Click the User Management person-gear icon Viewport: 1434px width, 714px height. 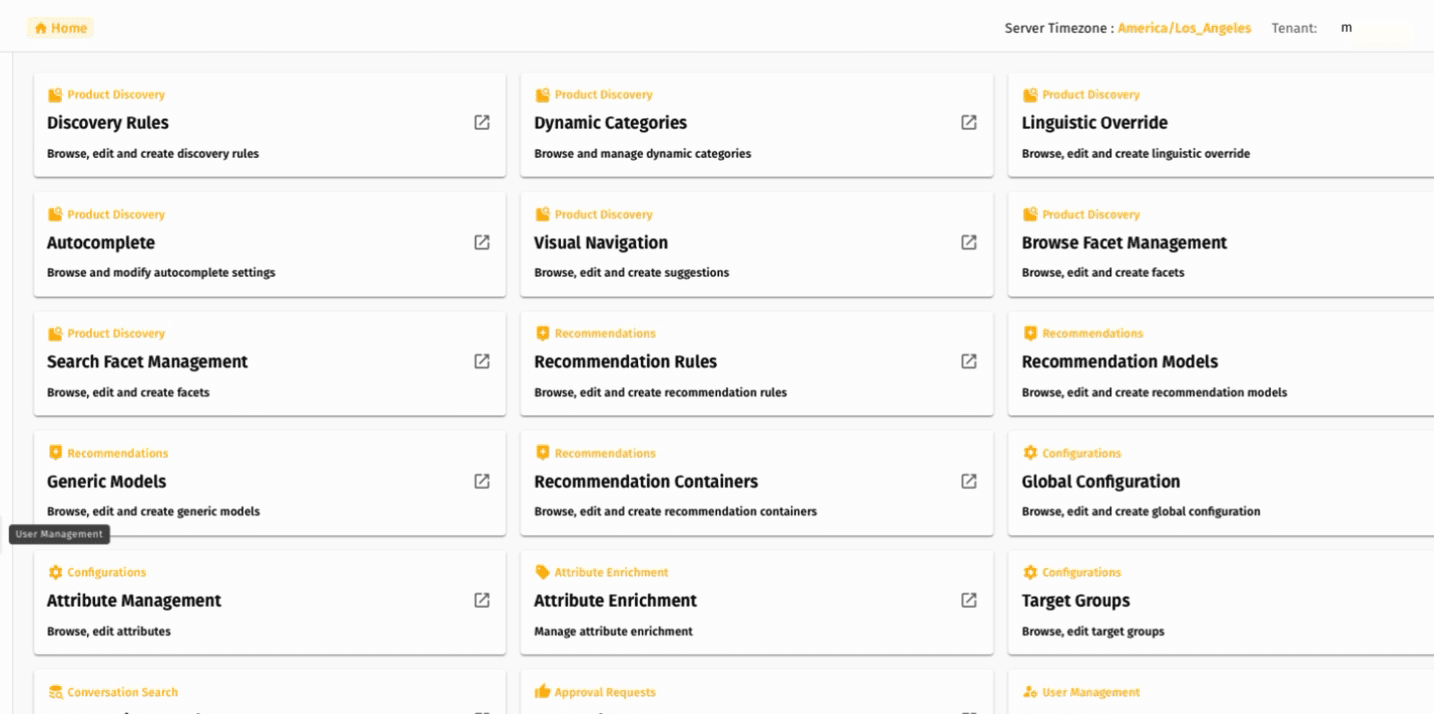point(1030,692)
